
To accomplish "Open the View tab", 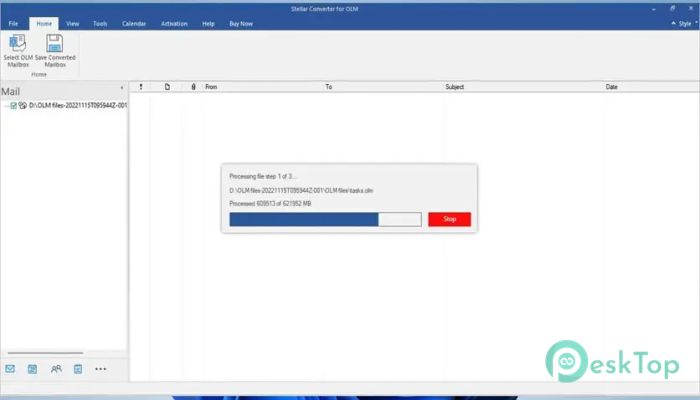I will 72,24.
